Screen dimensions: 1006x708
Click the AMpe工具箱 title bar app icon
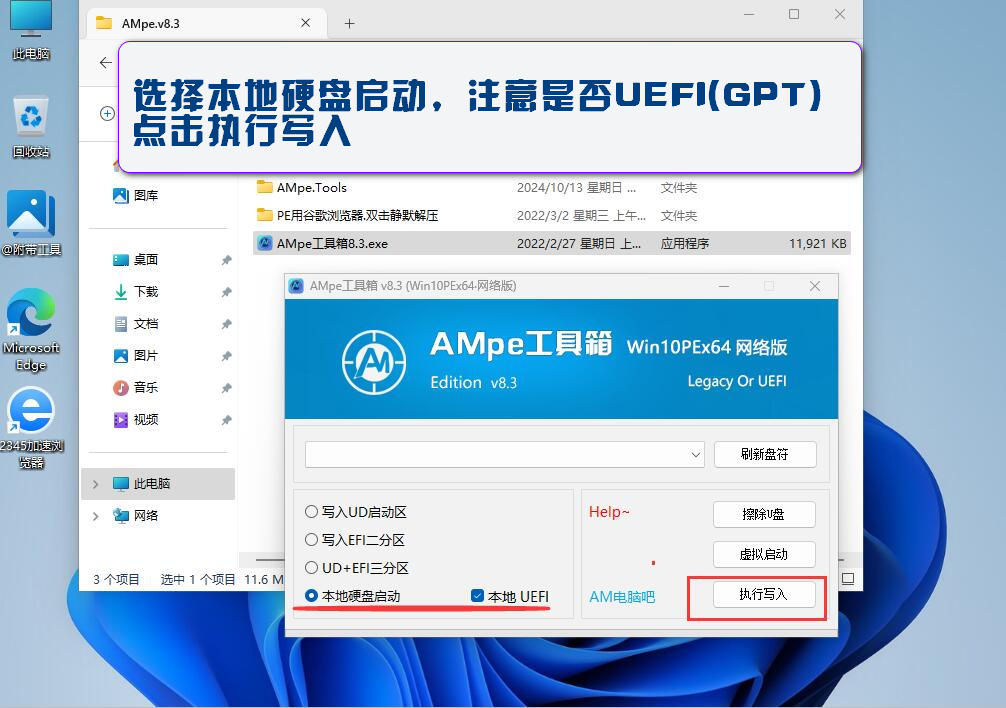(x=296, y=285)
